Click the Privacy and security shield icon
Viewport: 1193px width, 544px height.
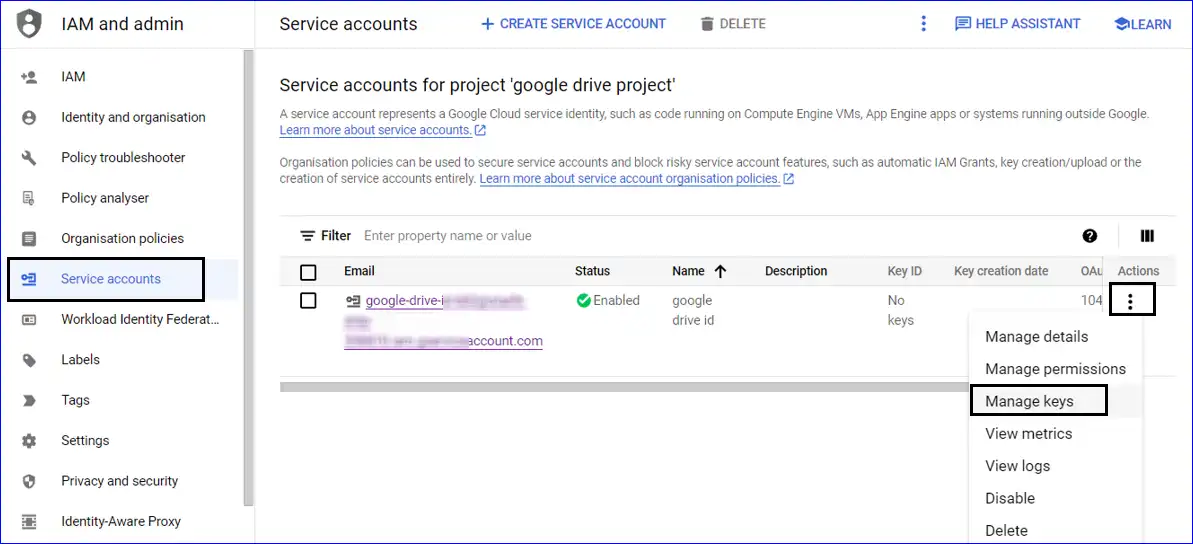coord(29,481)
